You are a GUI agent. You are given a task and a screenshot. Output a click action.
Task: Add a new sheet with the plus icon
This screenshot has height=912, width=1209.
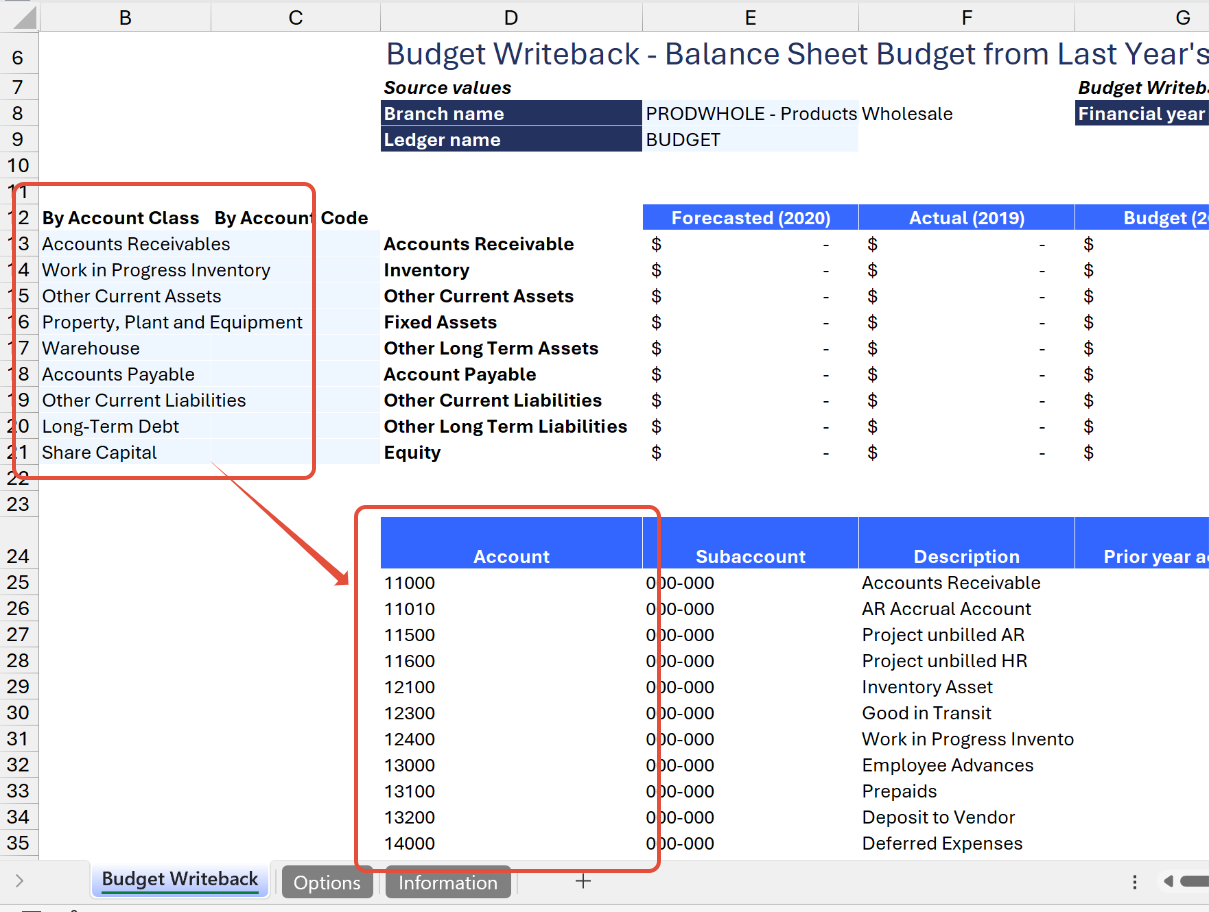pyautogui.click(x=583, y=881)
